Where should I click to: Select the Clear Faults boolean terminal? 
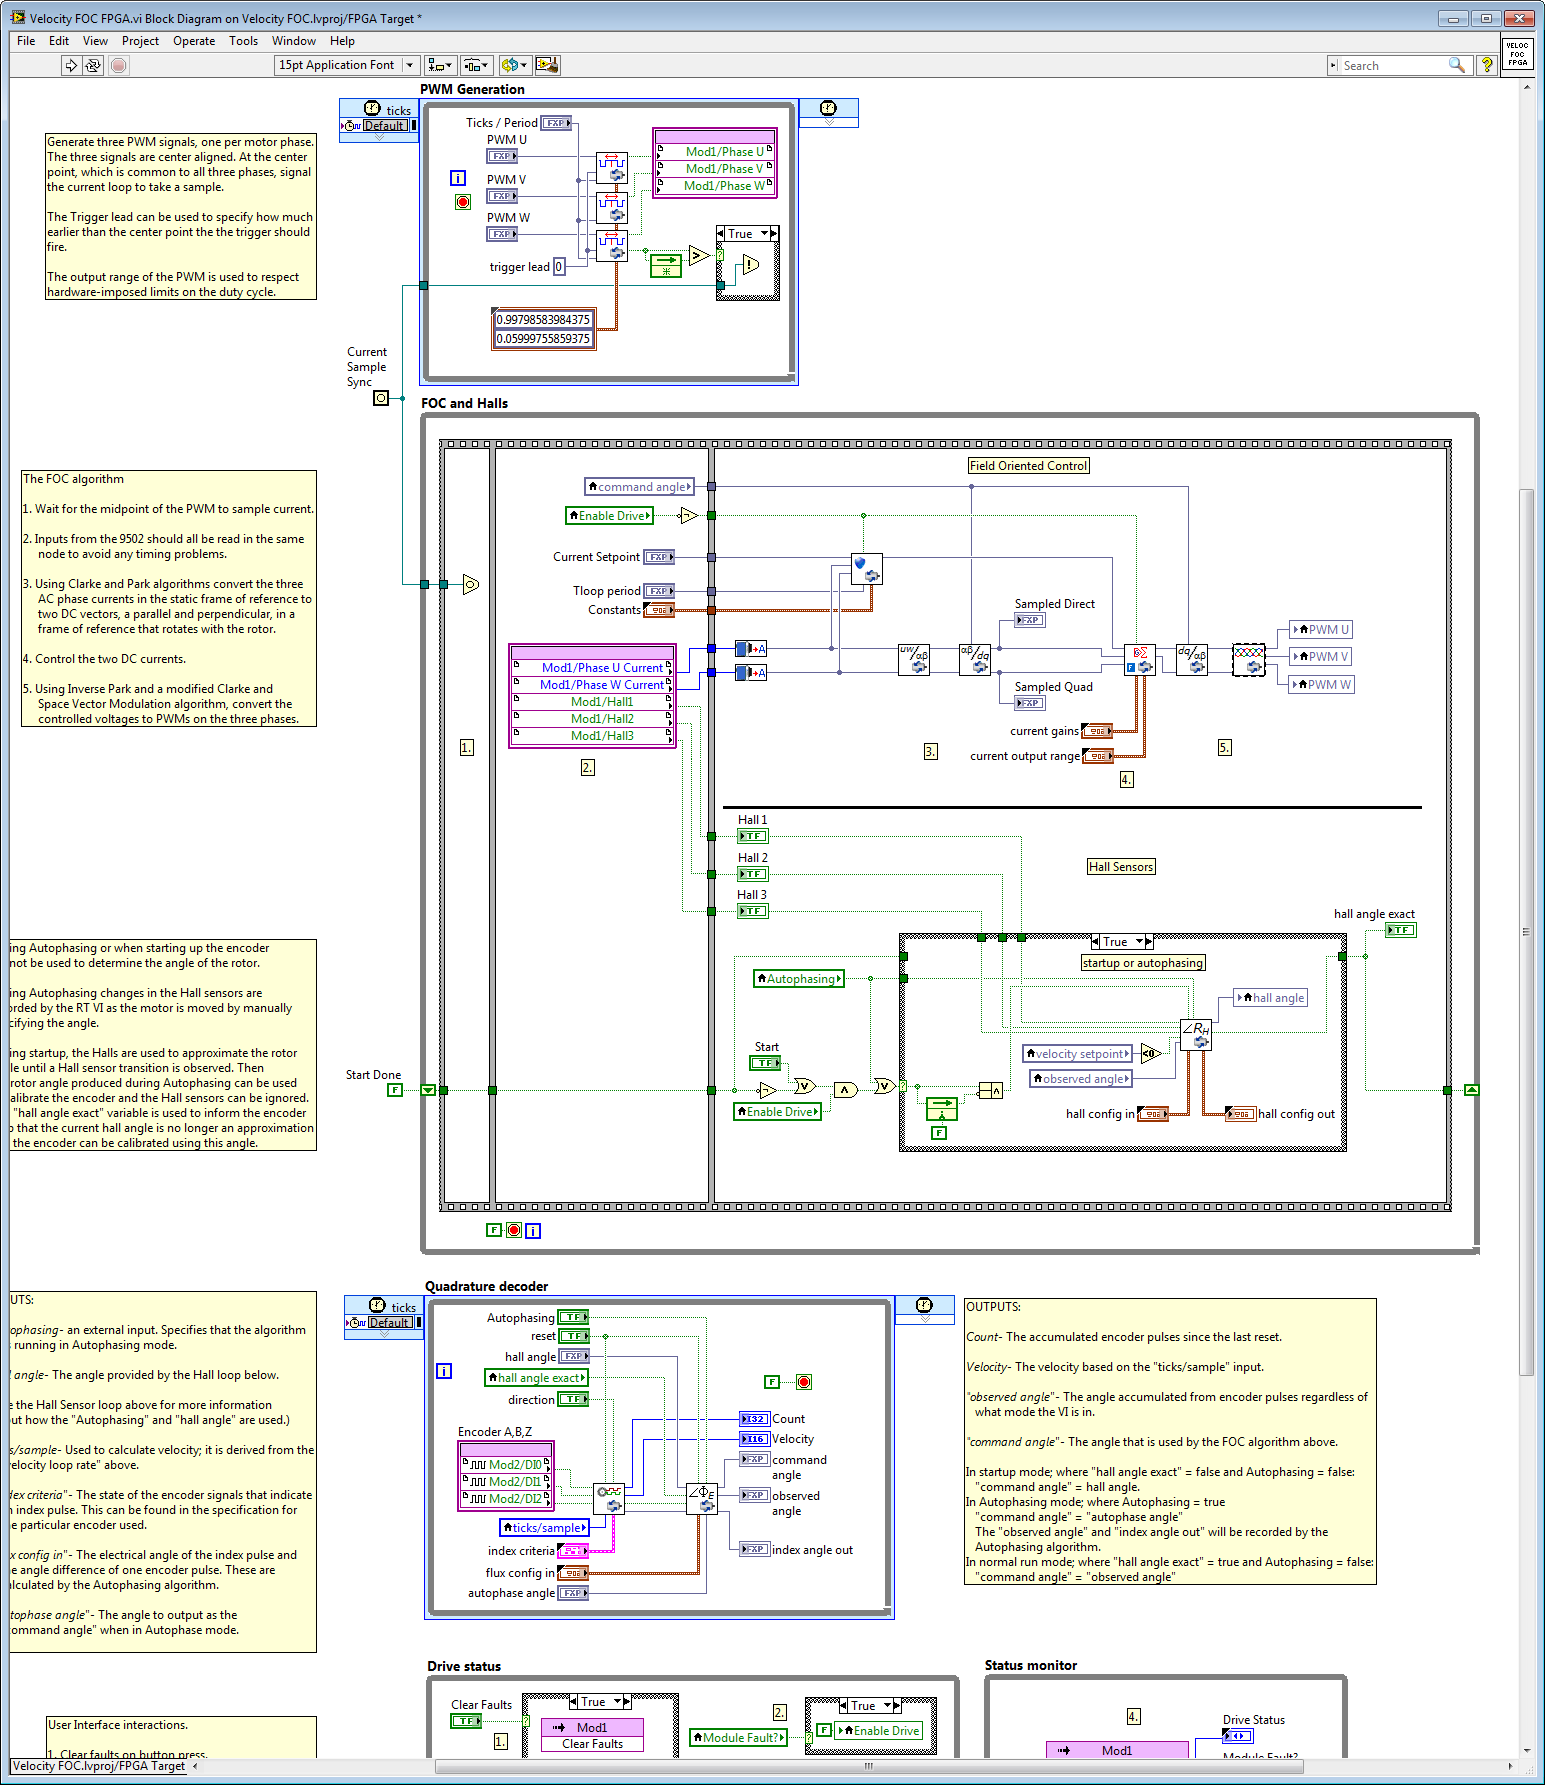(x=466, y=1721)
